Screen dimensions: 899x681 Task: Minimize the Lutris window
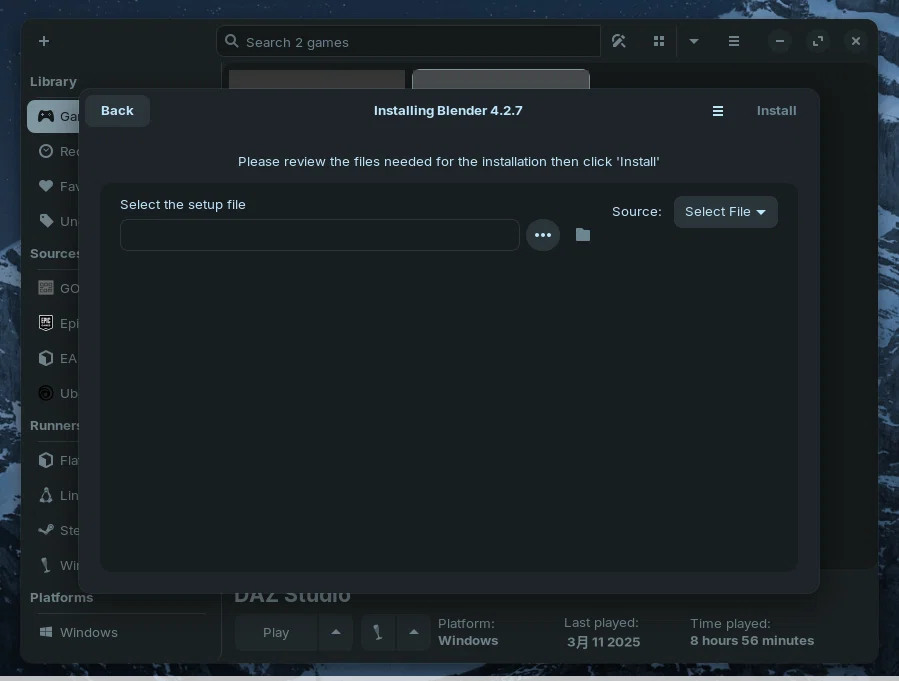(780, 41)
